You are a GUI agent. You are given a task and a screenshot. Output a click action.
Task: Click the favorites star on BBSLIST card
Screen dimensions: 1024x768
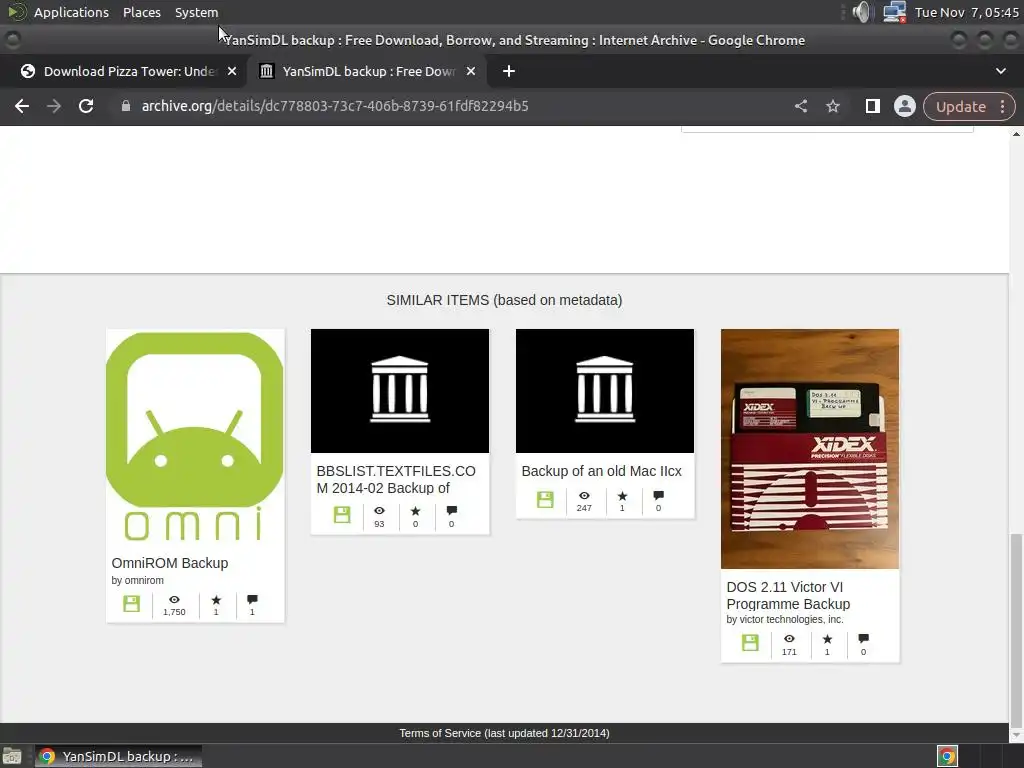(415, 511)
